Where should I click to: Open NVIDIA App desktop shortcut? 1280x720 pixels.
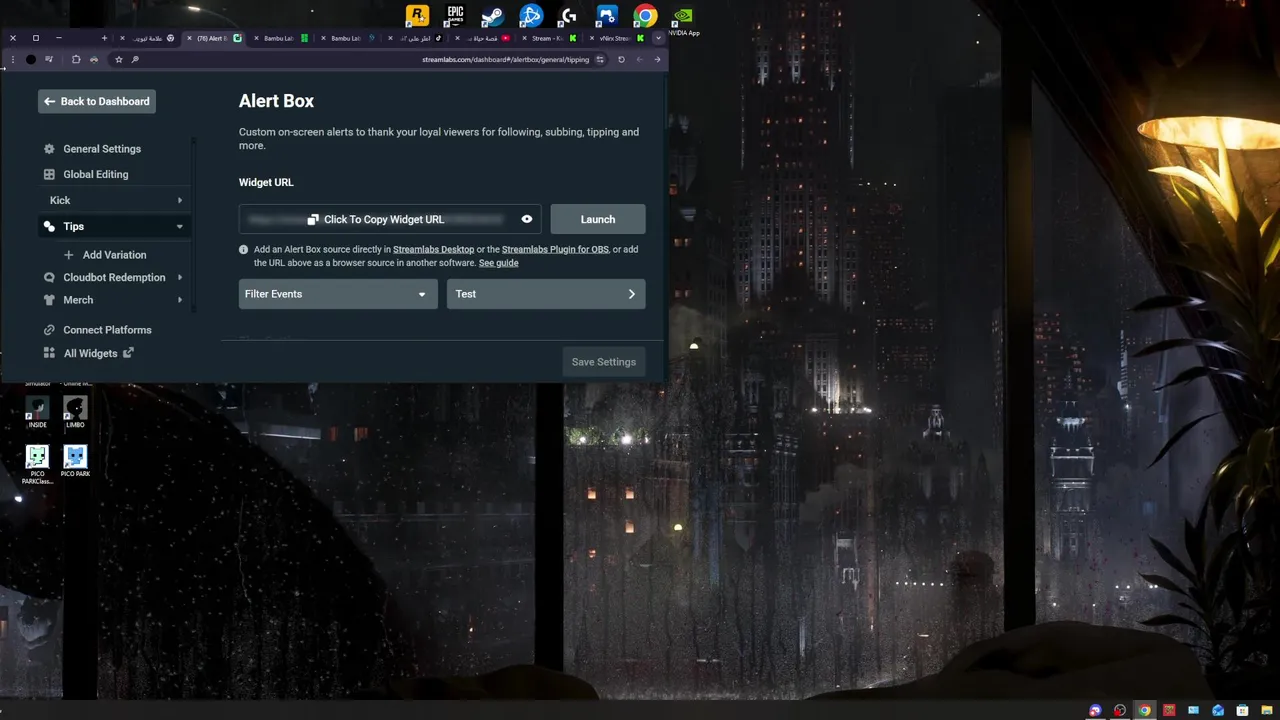tap(683, 20)
